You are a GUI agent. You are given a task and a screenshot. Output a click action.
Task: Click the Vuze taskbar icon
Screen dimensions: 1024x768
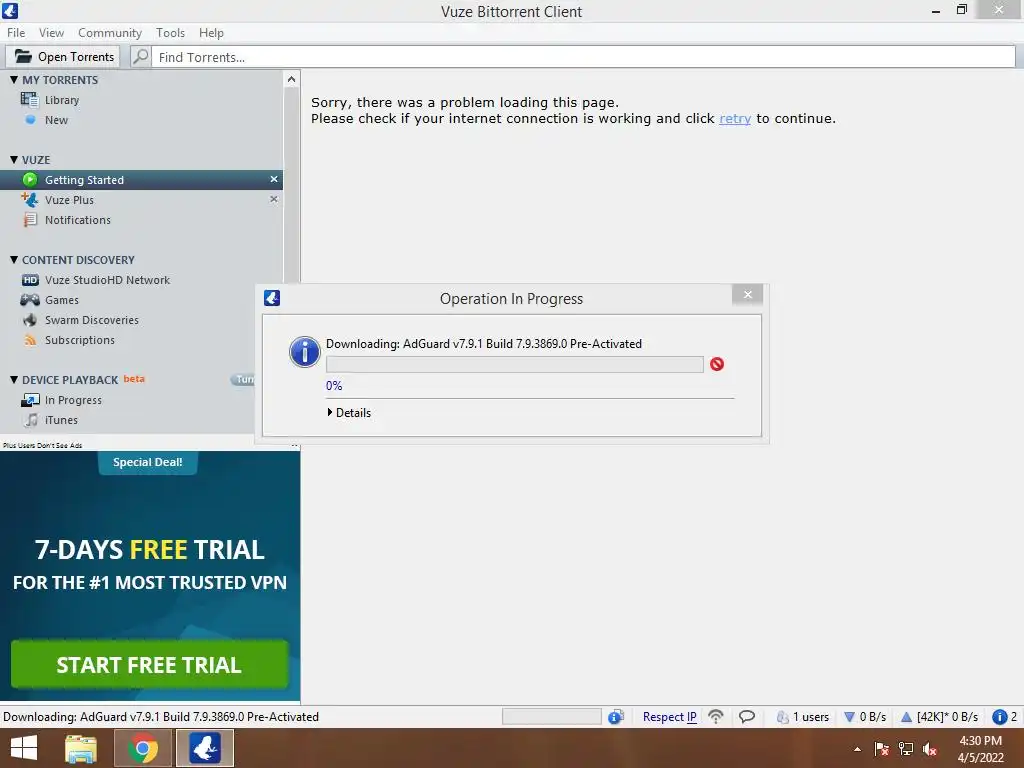tap(205, 748)
